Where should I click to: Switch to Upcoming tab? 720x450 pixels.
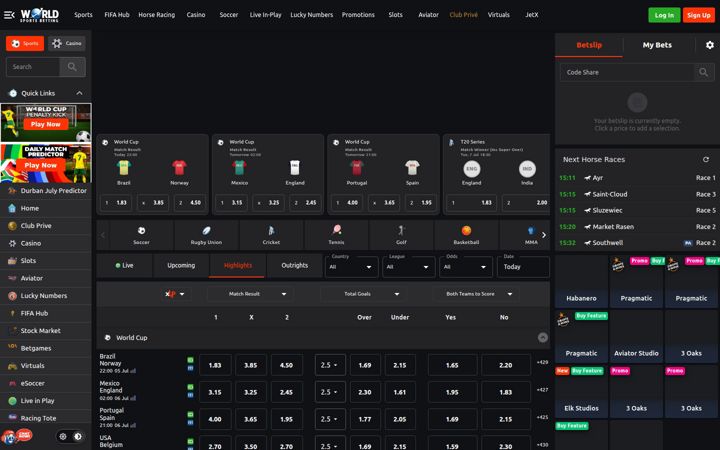click(x=181, y=265)
